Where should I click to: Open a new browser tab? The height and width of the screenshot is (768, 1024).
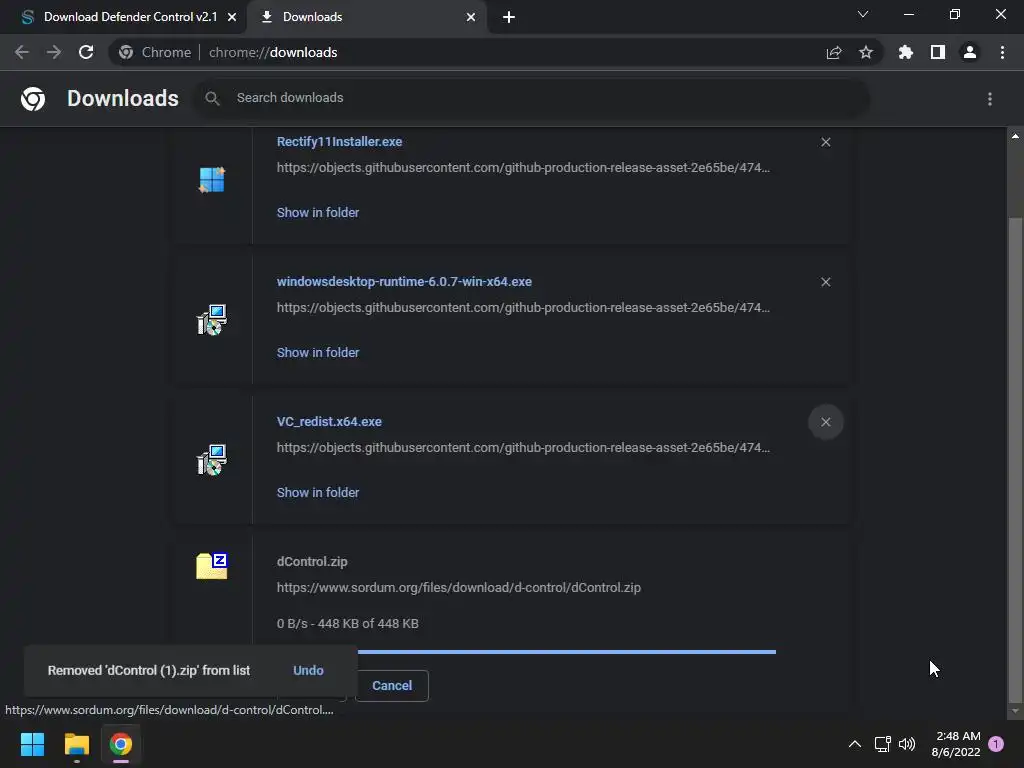509,17
